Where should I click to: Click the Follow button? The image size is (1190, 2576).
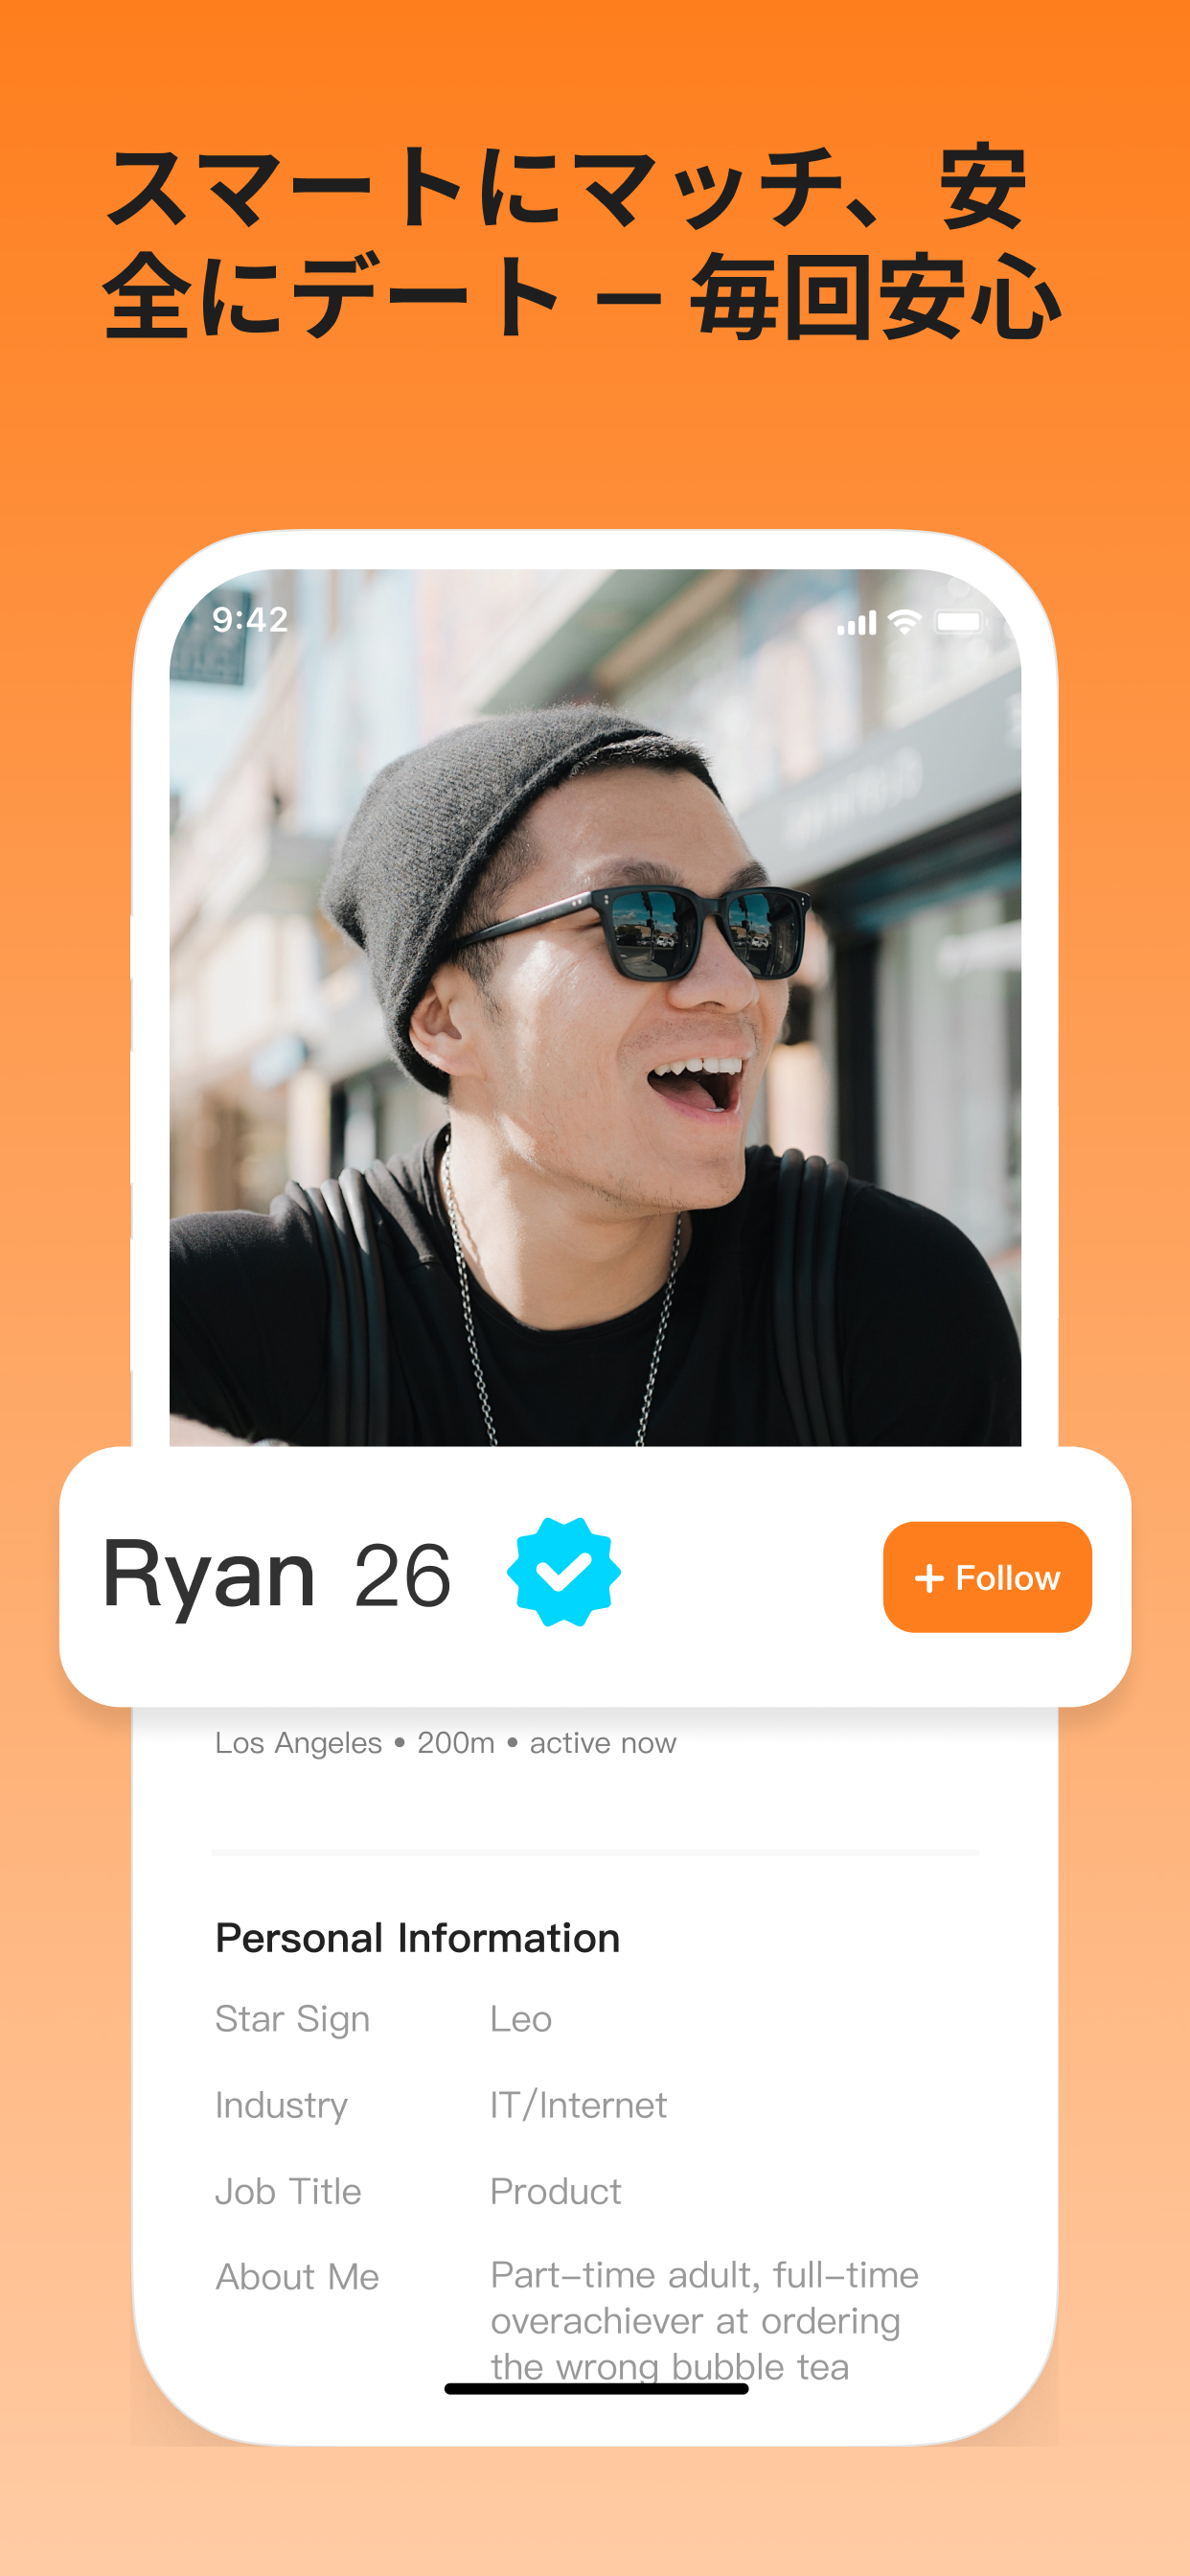(987, 1577)
